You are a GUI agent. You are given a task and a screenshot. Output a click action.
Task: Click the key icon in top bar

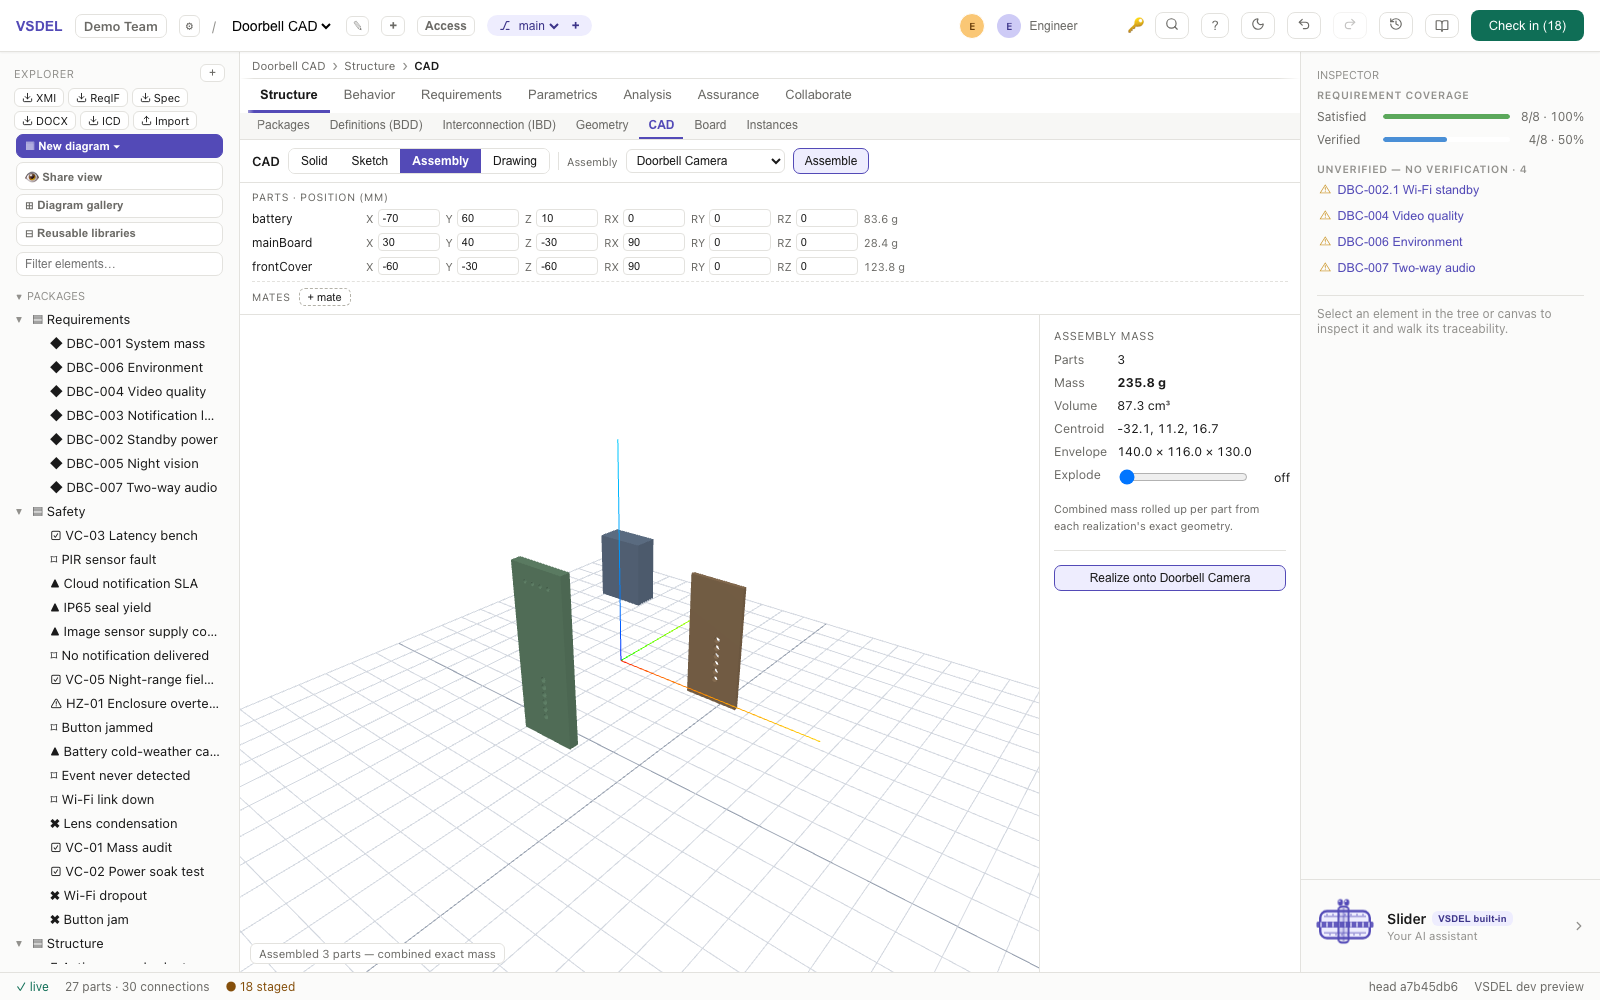pos(1136,26)
